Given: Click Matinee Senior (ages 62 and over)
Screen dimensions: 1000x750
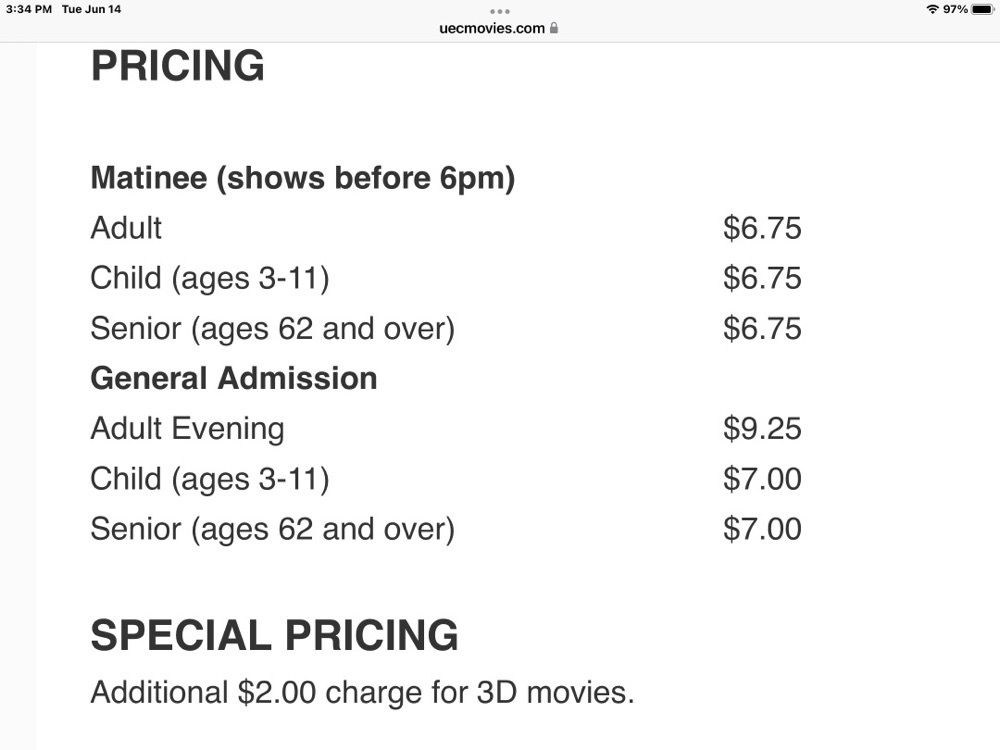Looking at the screenshot, I should 272,328.
